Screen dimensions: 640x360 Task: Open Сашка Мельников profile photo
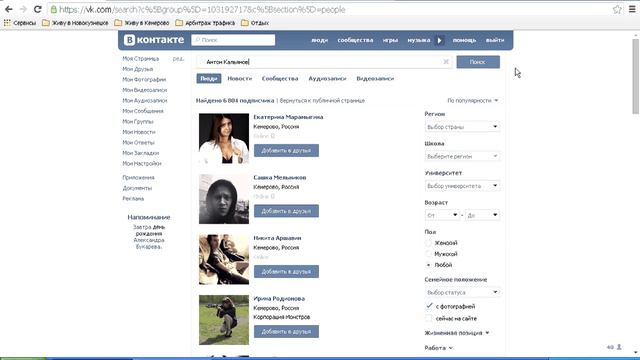pos(224,199)
